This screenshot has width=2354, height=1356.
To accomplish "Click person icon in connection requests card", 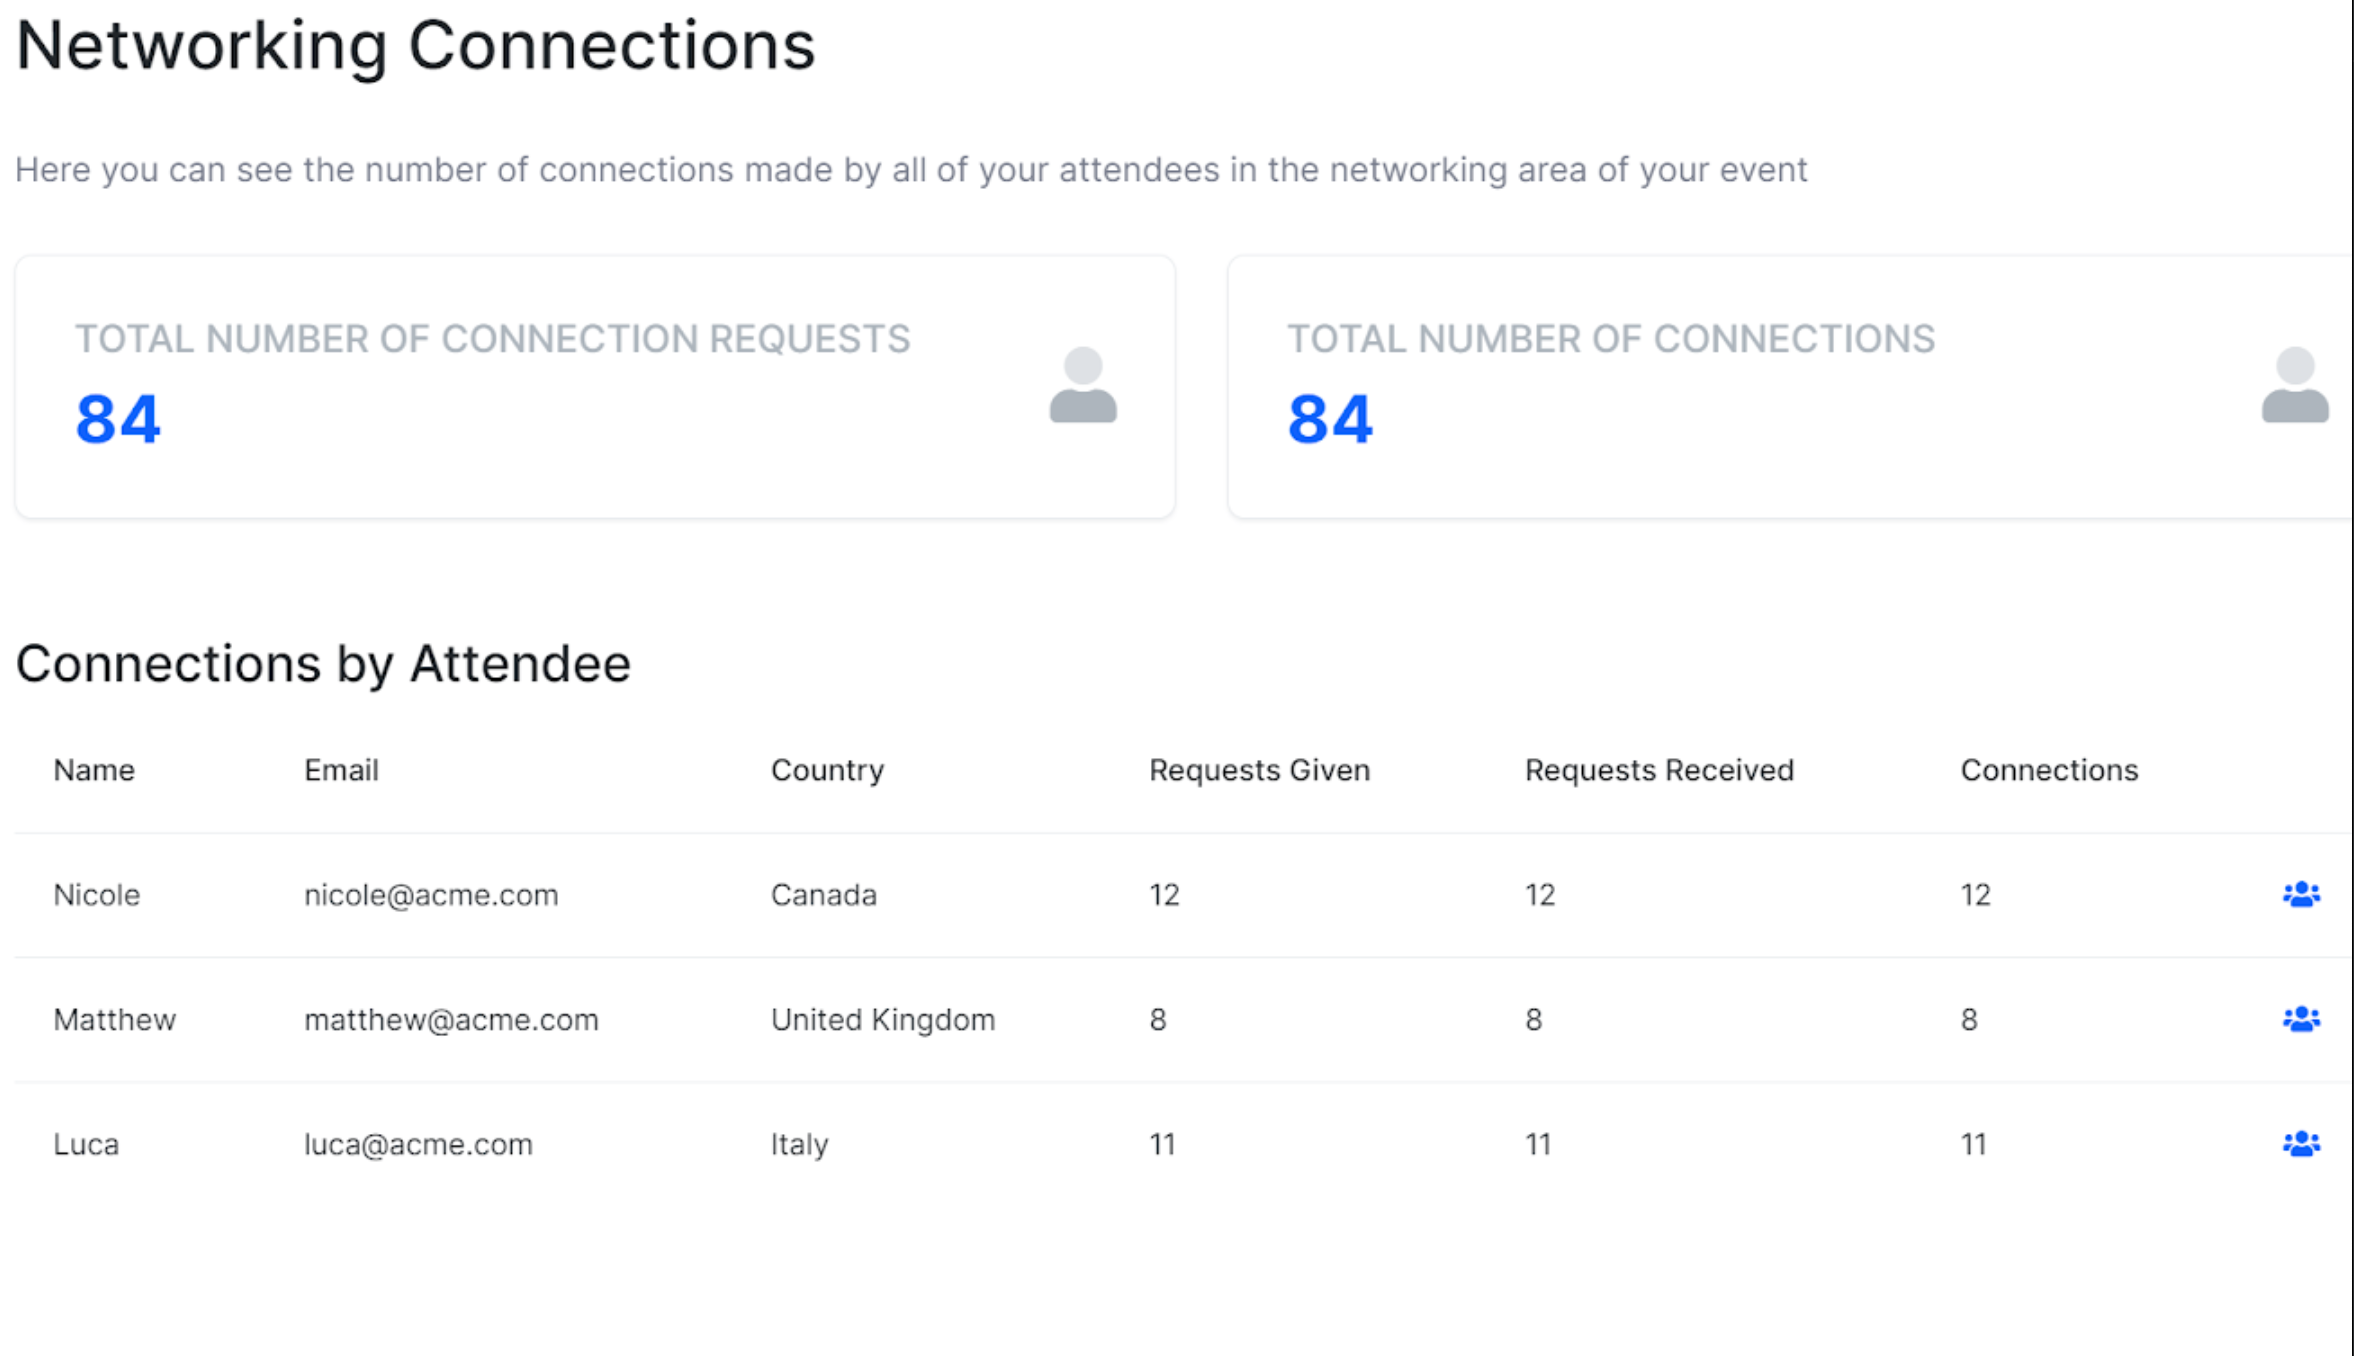I will (1082, 386).
